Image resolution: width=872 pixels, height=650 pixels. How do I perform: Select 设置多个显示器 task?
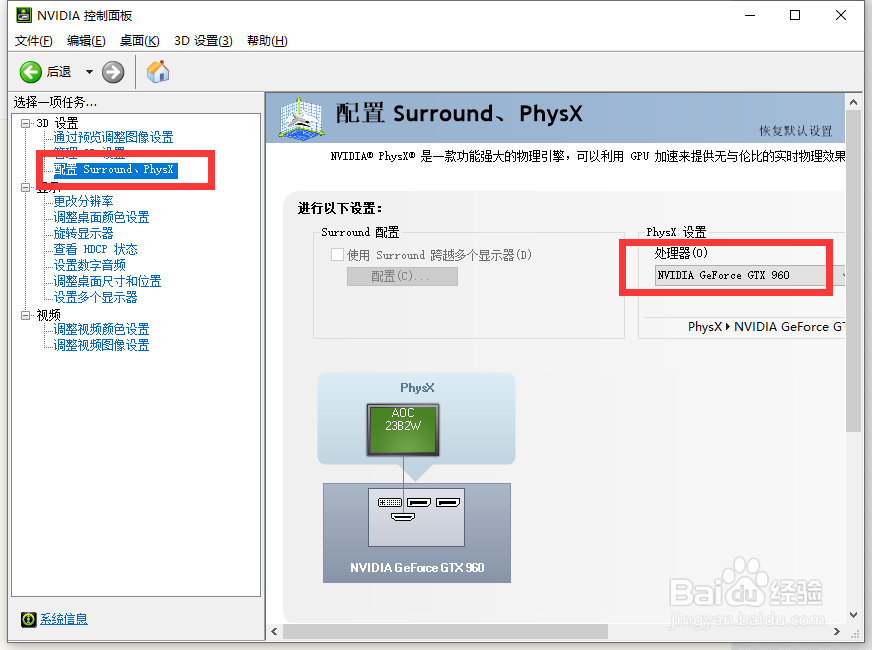[x=95, y=297]
